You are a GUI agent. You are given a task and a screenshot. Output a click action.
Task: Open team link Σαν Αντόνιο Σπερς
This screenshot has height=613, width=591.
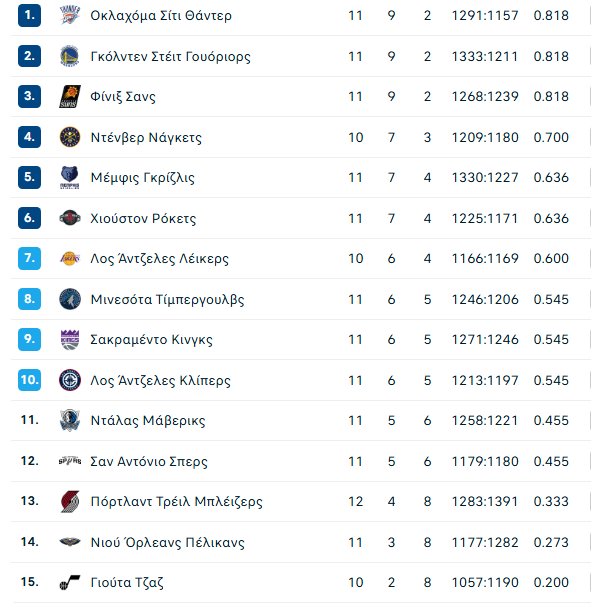coord(149,461)
